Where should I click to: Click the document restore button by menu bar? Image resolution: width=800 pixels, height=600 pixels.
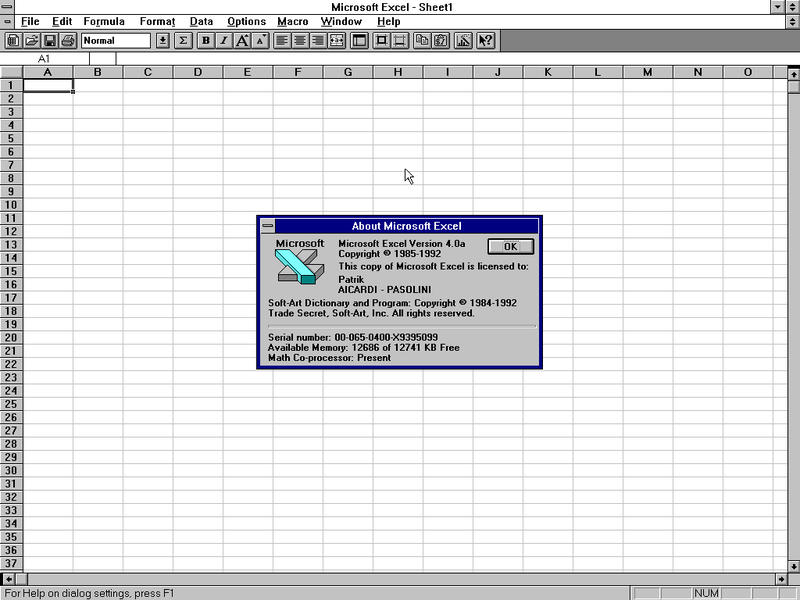pyautogui.click(x=792, y=21)
